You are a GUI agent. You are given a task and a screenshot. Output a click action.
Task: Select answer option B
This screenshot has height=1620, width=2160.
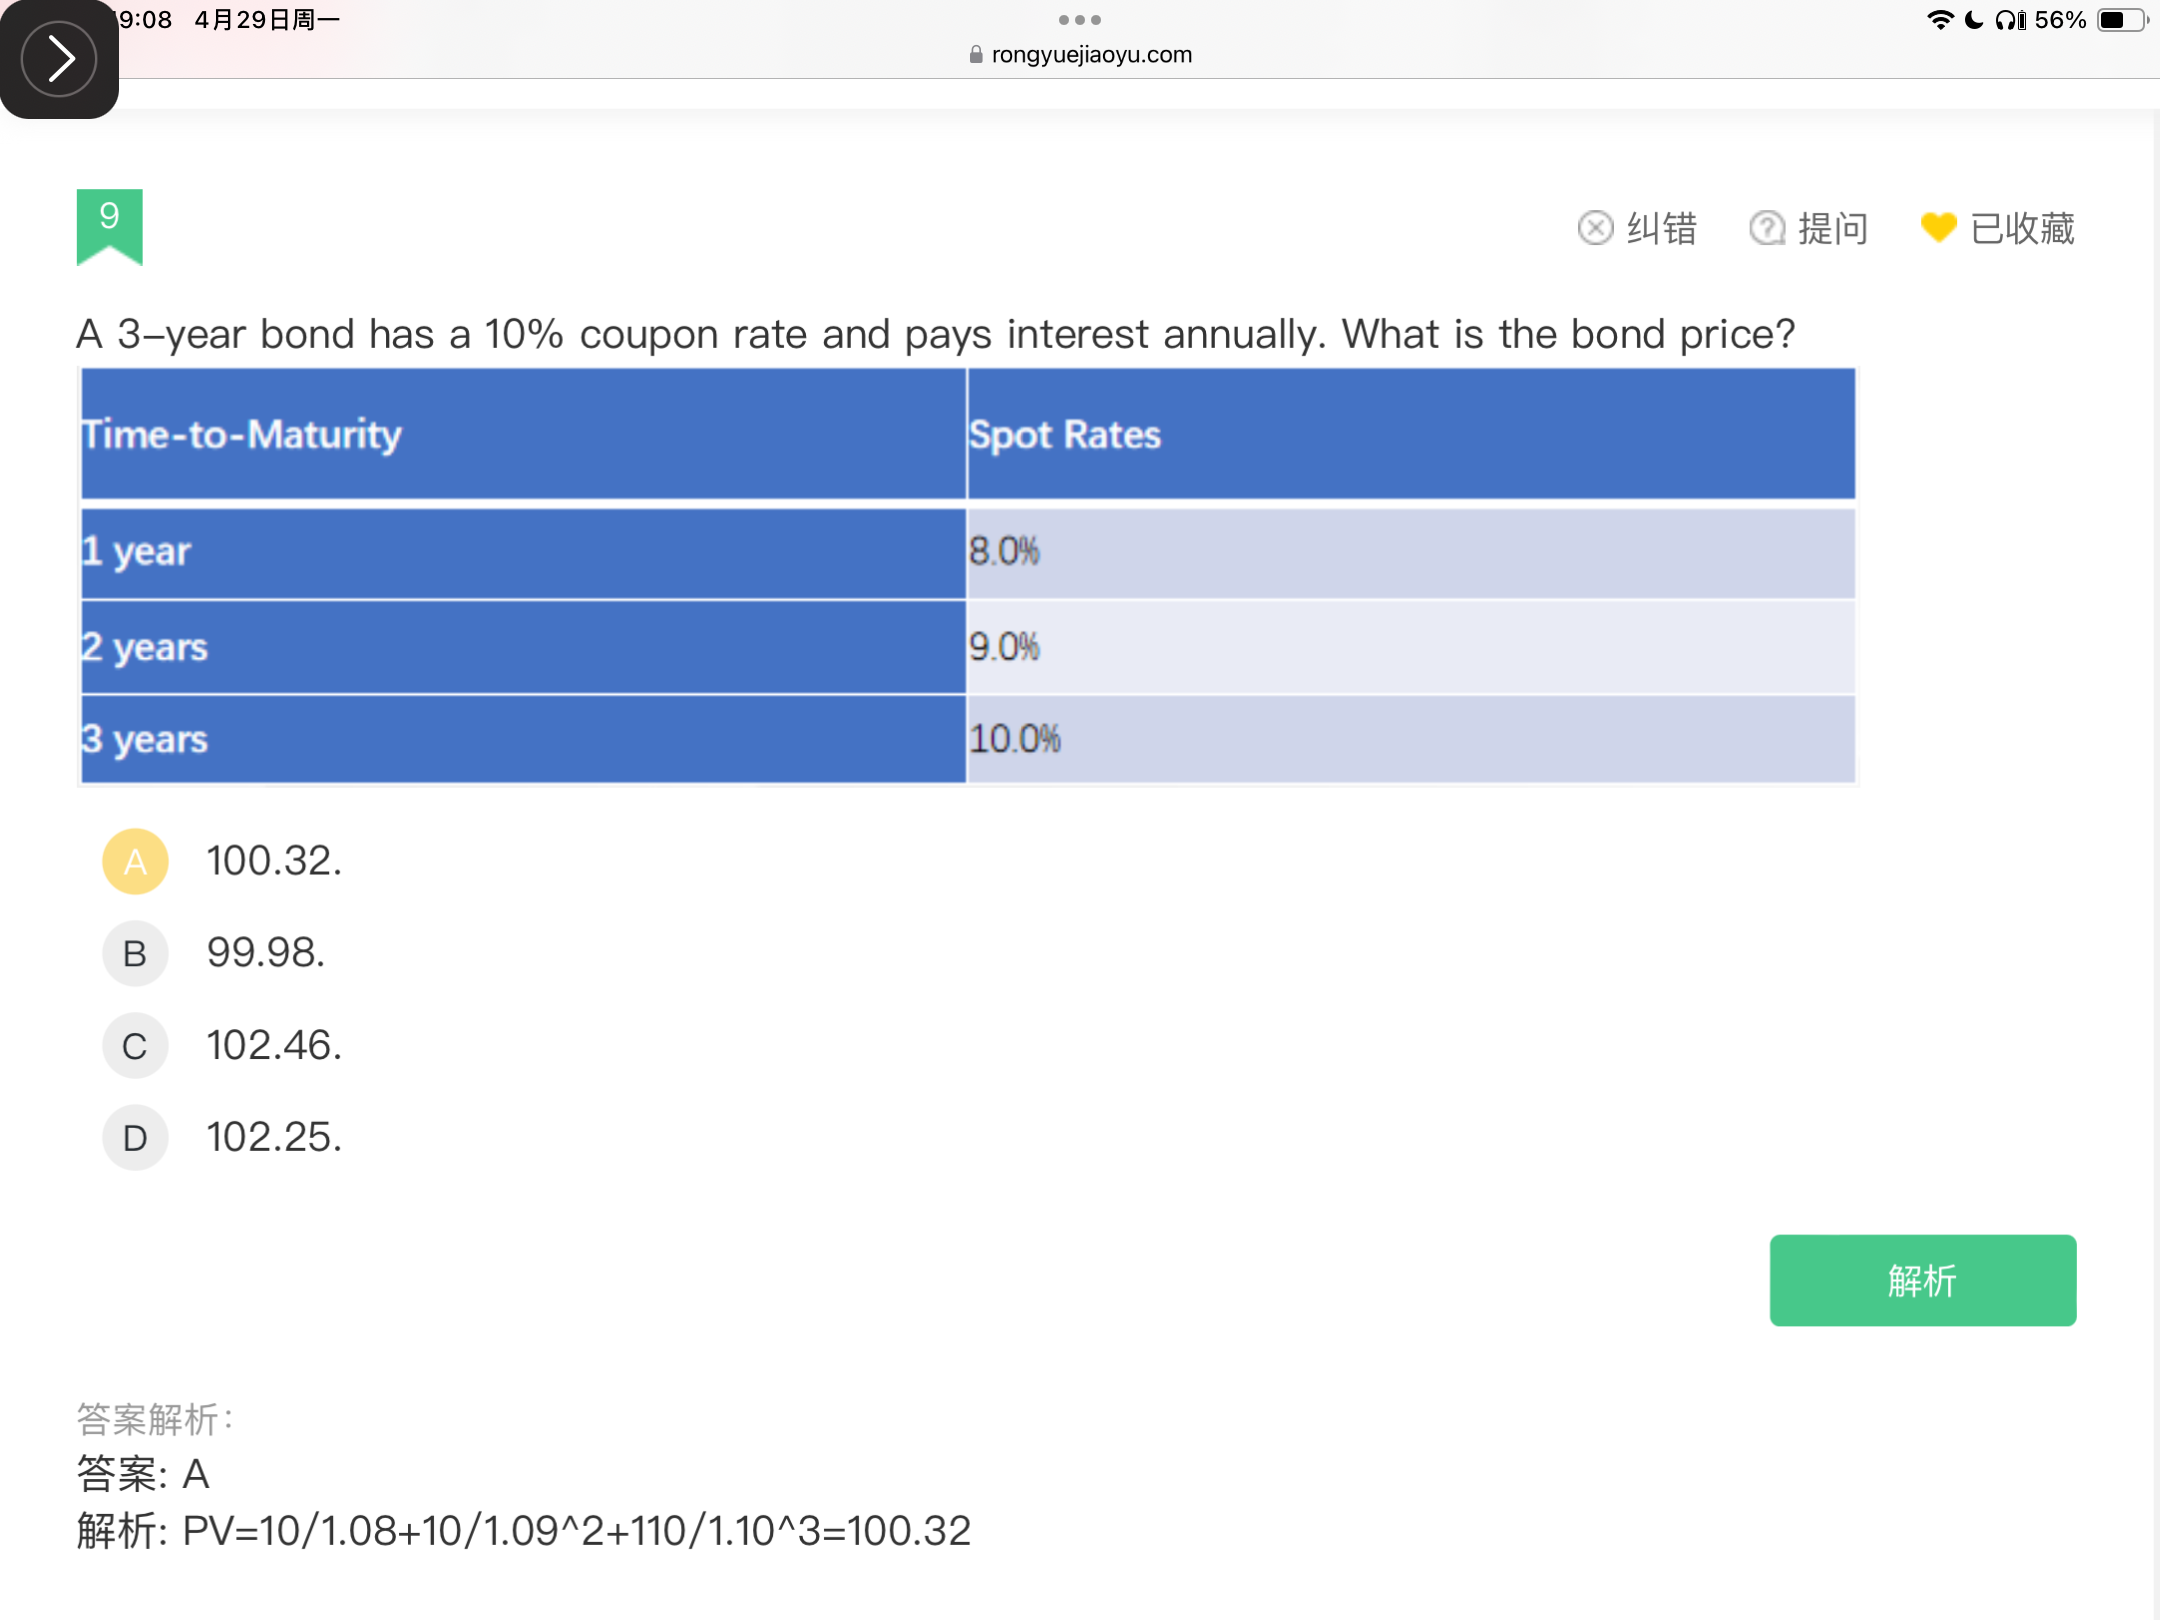(135, 953)
